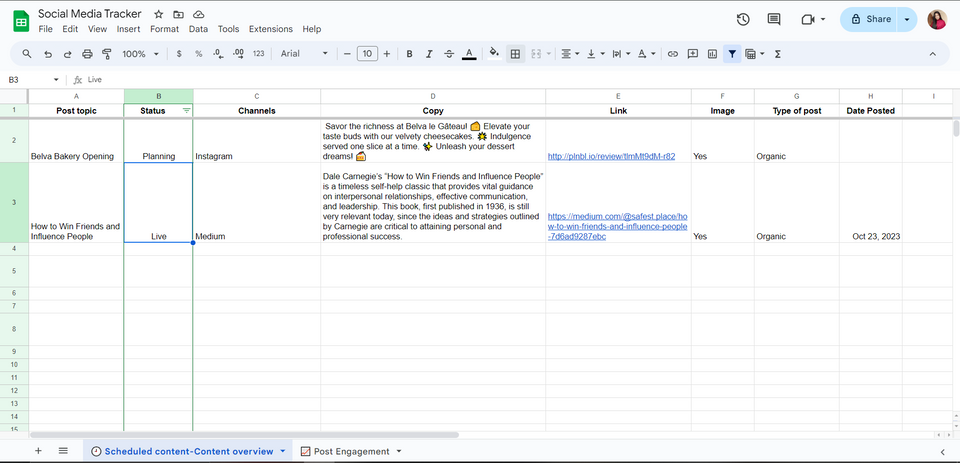
Task: Click the font size field
Action: [x=367, y=54]
